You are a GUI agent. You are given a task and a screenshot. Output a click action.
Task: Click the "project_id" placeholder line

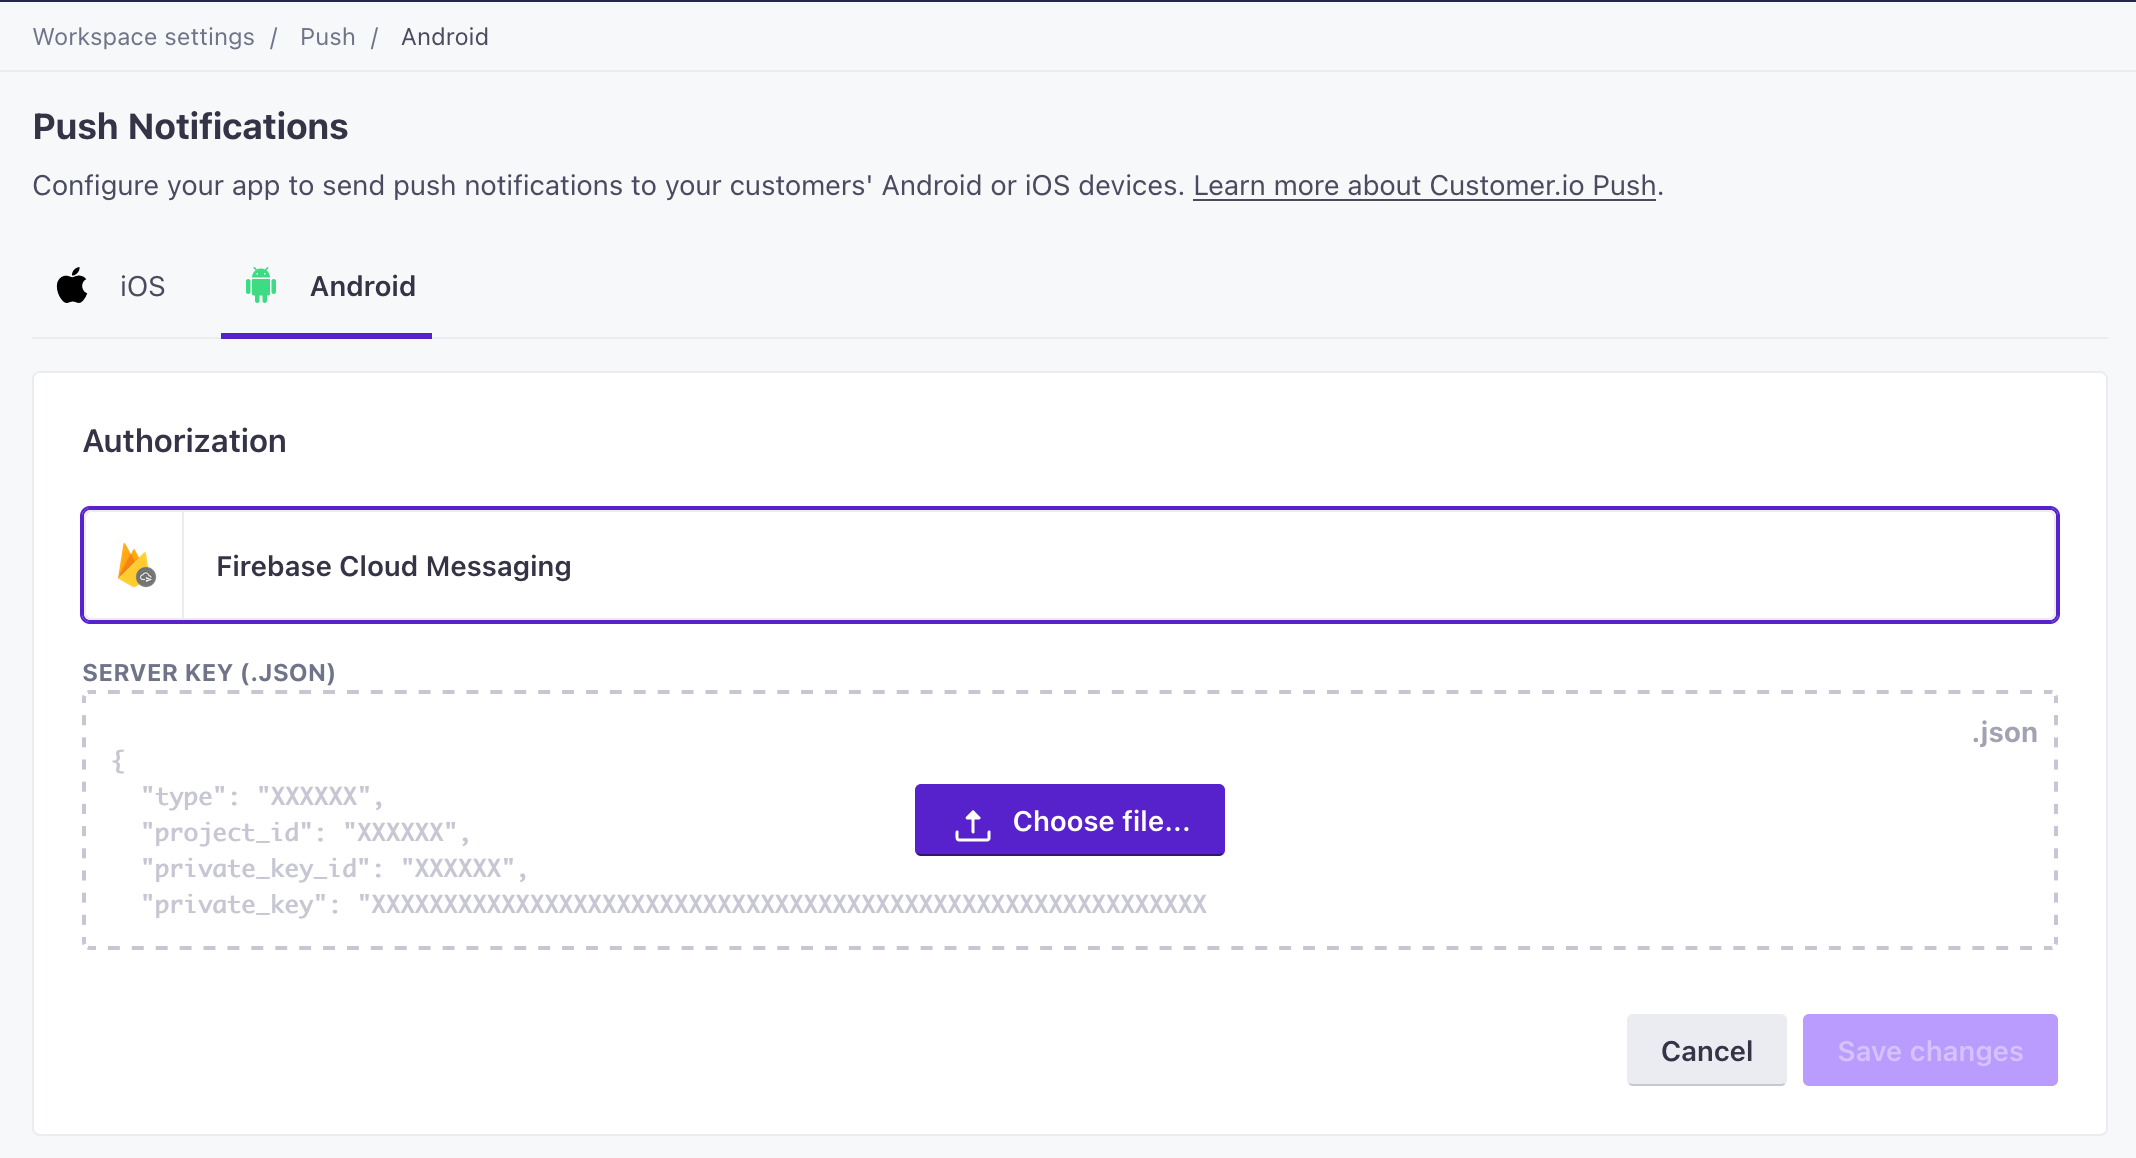pos(305,833)
